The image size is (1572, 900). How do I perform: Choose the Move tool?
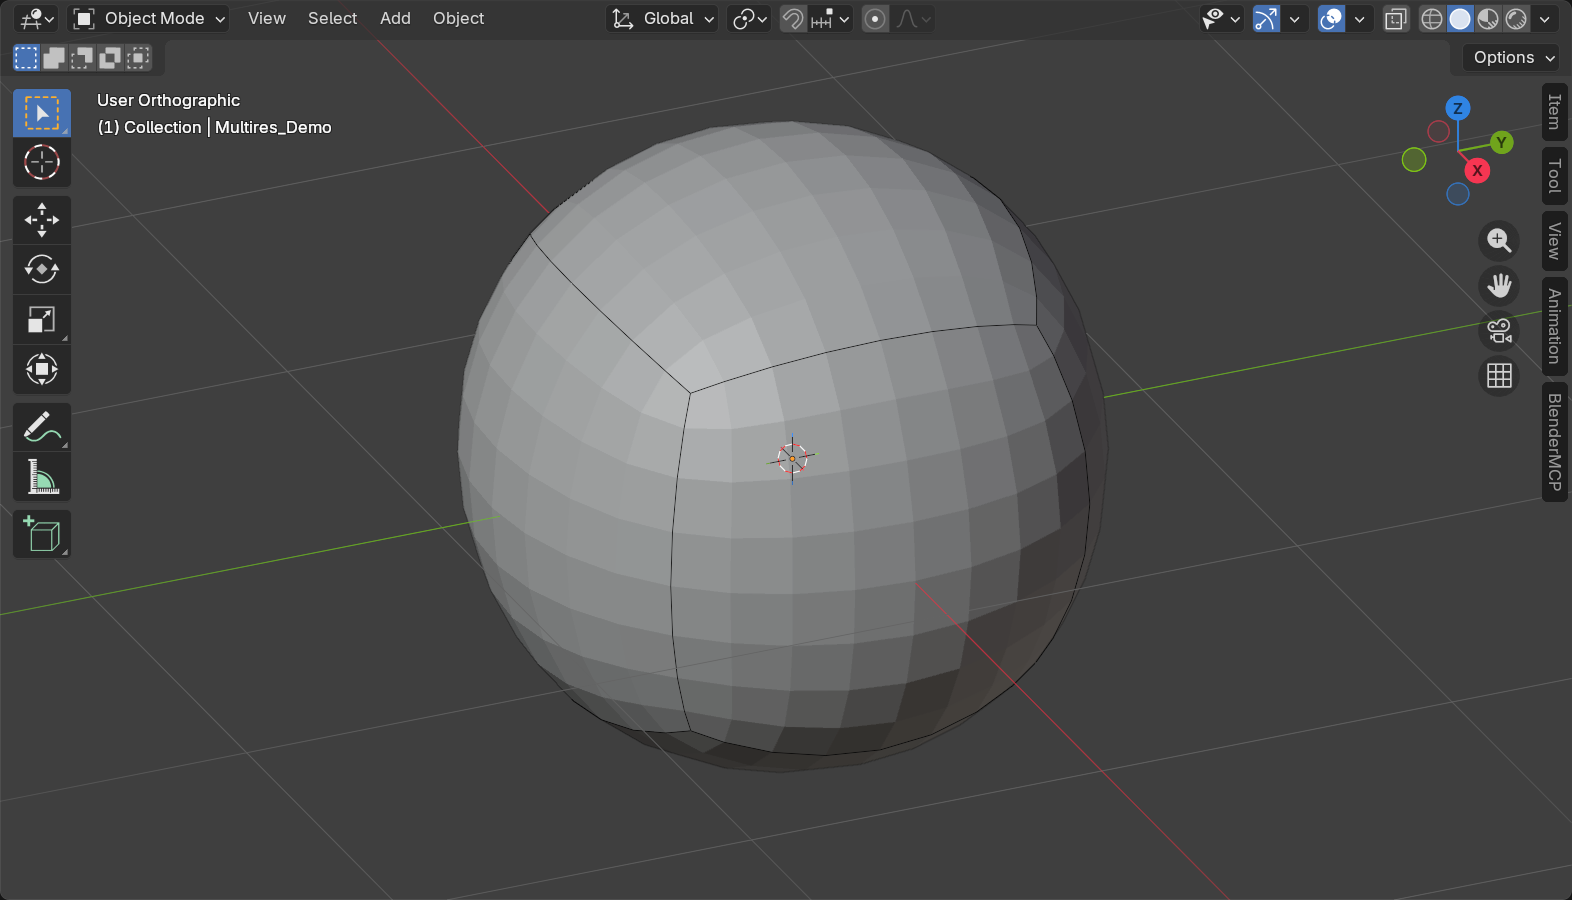tap(42, 220)
